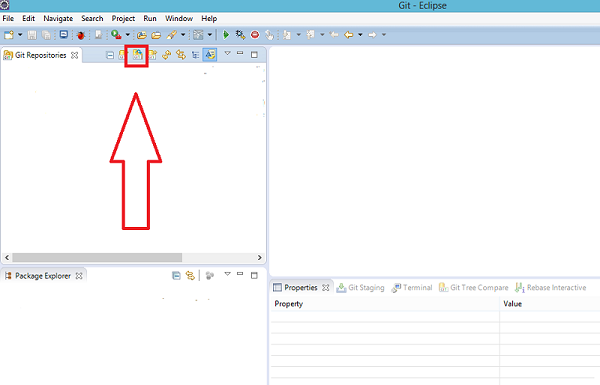Close the Package Explorer tab
Screen dimensions: 600x385
79,276
